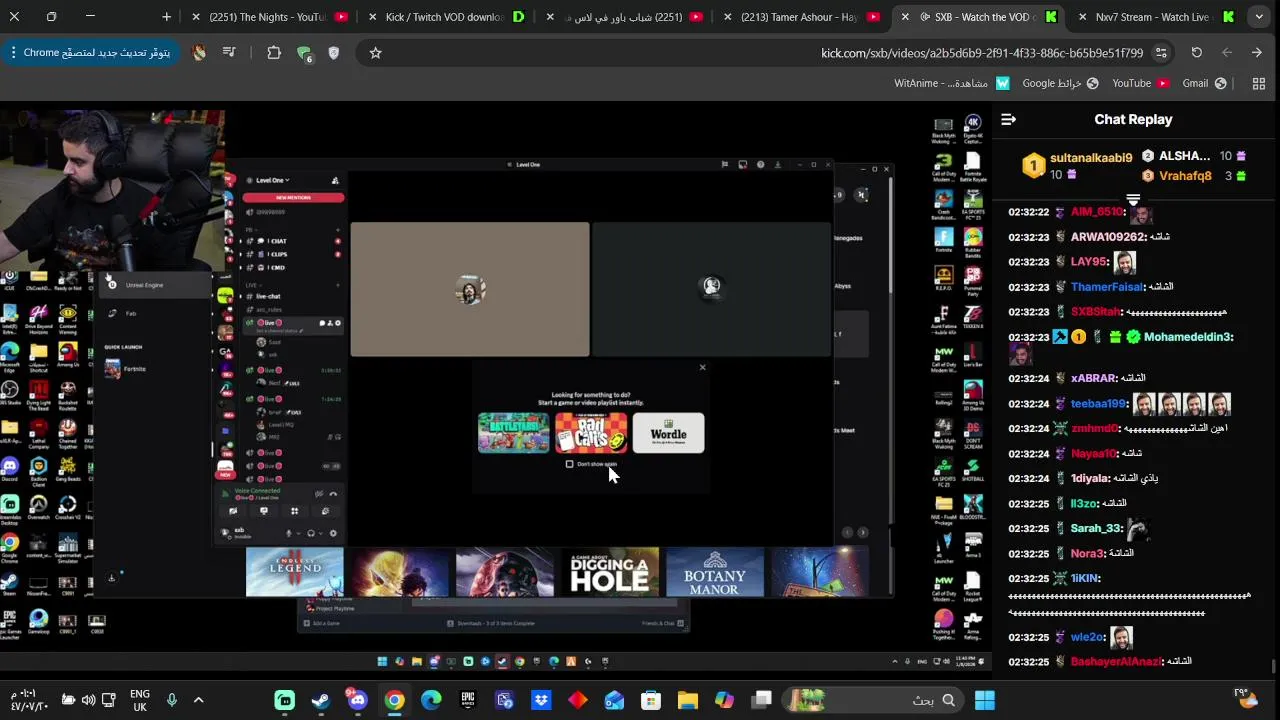Open the ENG UK language switcher
The width and height of the screenshot is (1280, 720).
coord(140,700)
